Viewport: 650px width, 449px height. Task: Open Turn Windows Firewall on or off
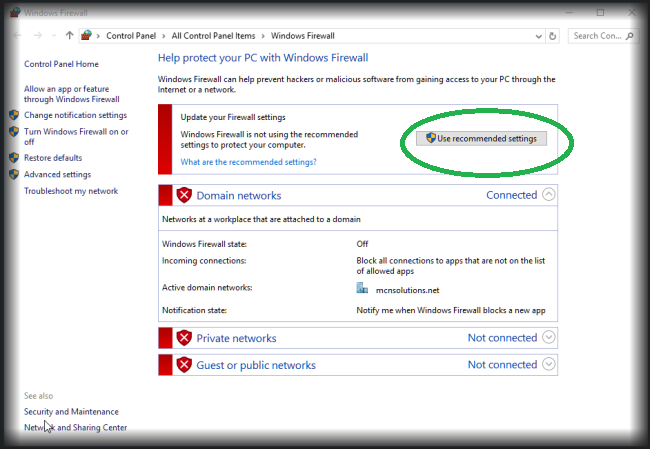[76, 136]
